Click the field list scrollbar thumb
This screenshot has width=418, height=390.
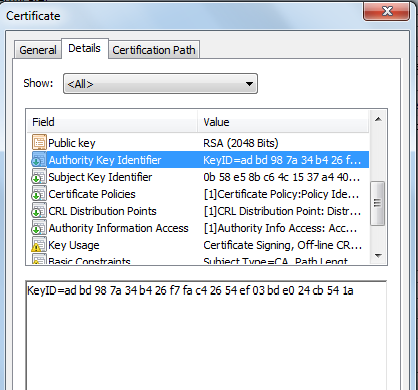pos(377,203)
